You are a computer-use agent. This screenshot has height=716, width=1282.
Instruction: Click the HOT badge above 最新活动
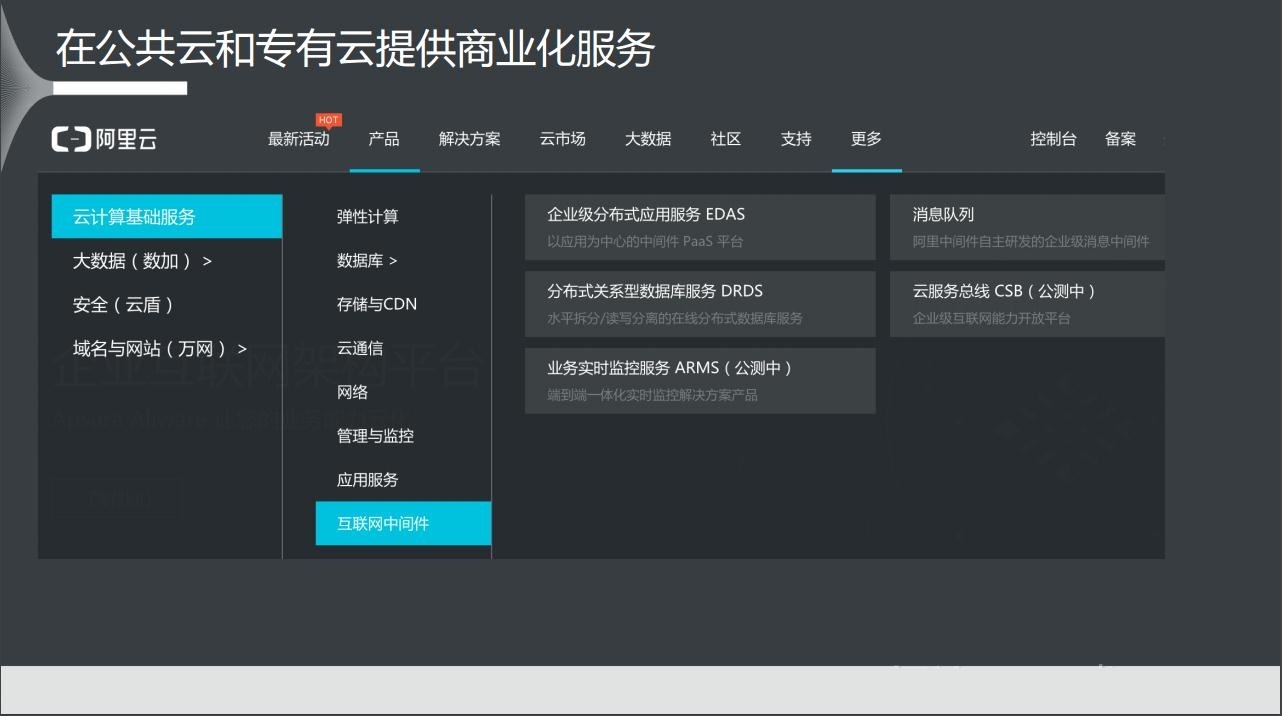point(328,120)
